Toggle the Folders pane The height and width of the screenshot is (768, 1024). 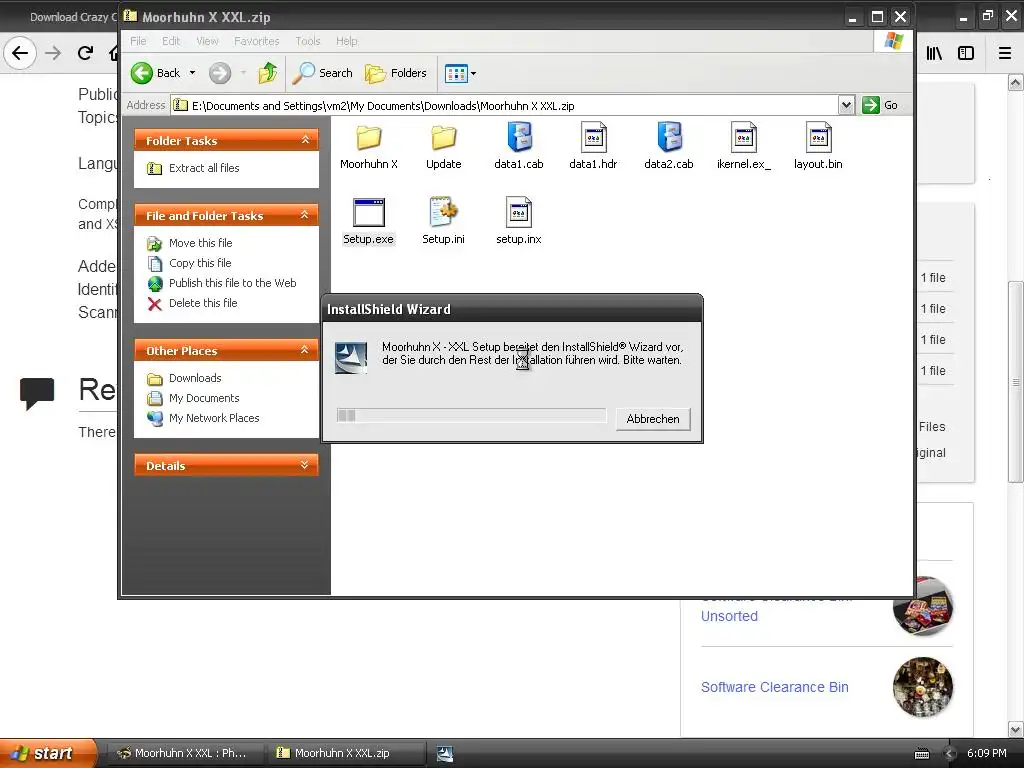click(396, 73)
